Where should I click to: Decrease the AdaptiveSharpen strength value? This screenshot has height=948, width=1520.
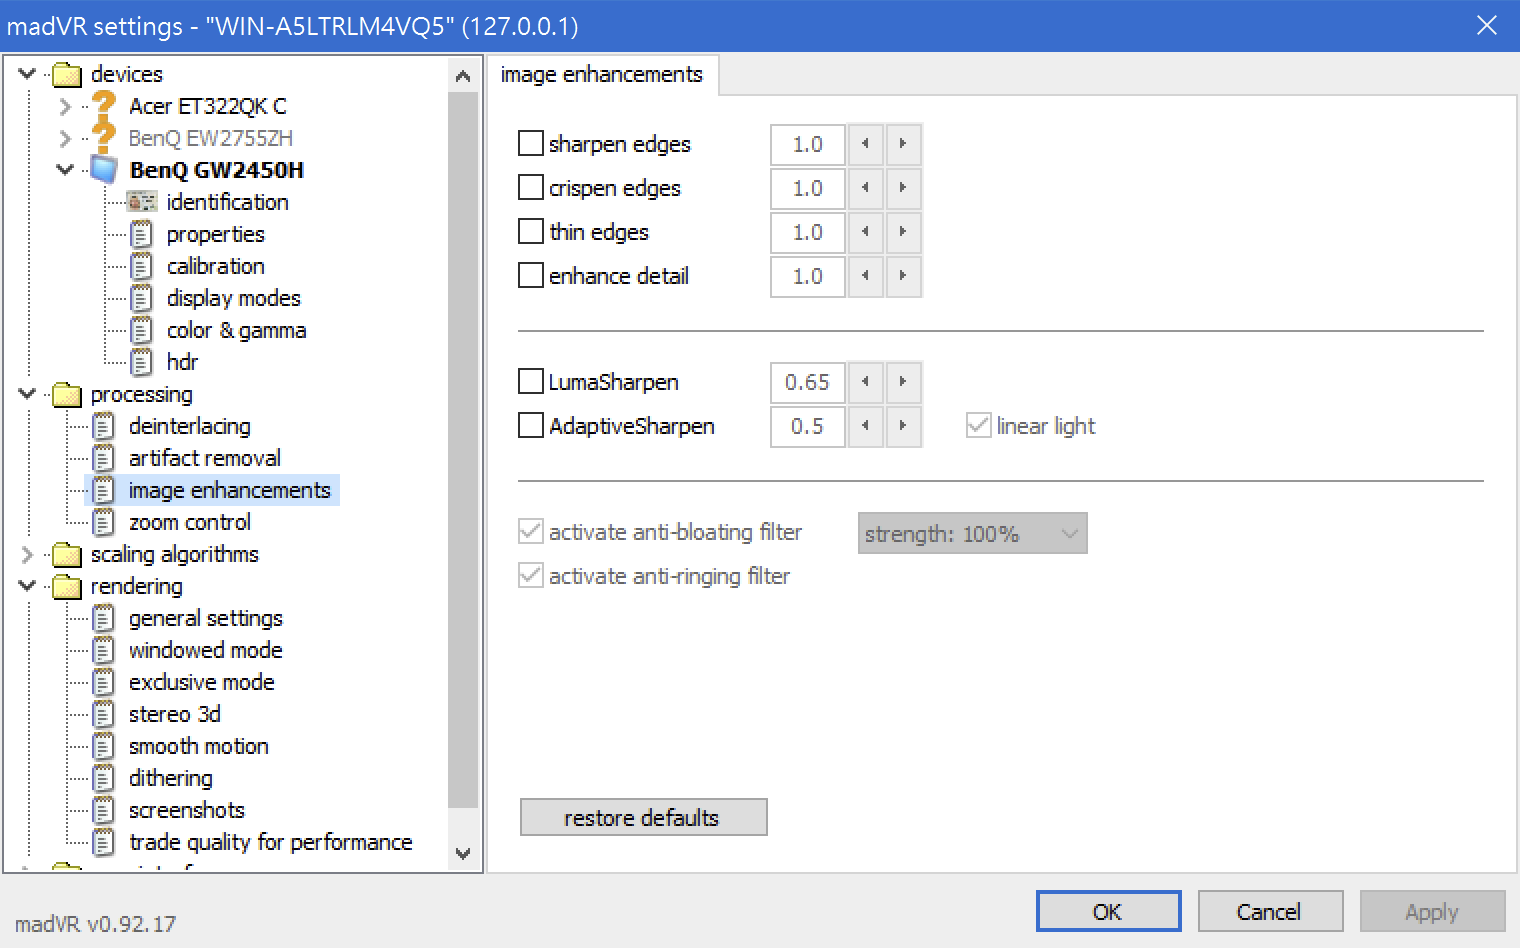coord(865,426)
